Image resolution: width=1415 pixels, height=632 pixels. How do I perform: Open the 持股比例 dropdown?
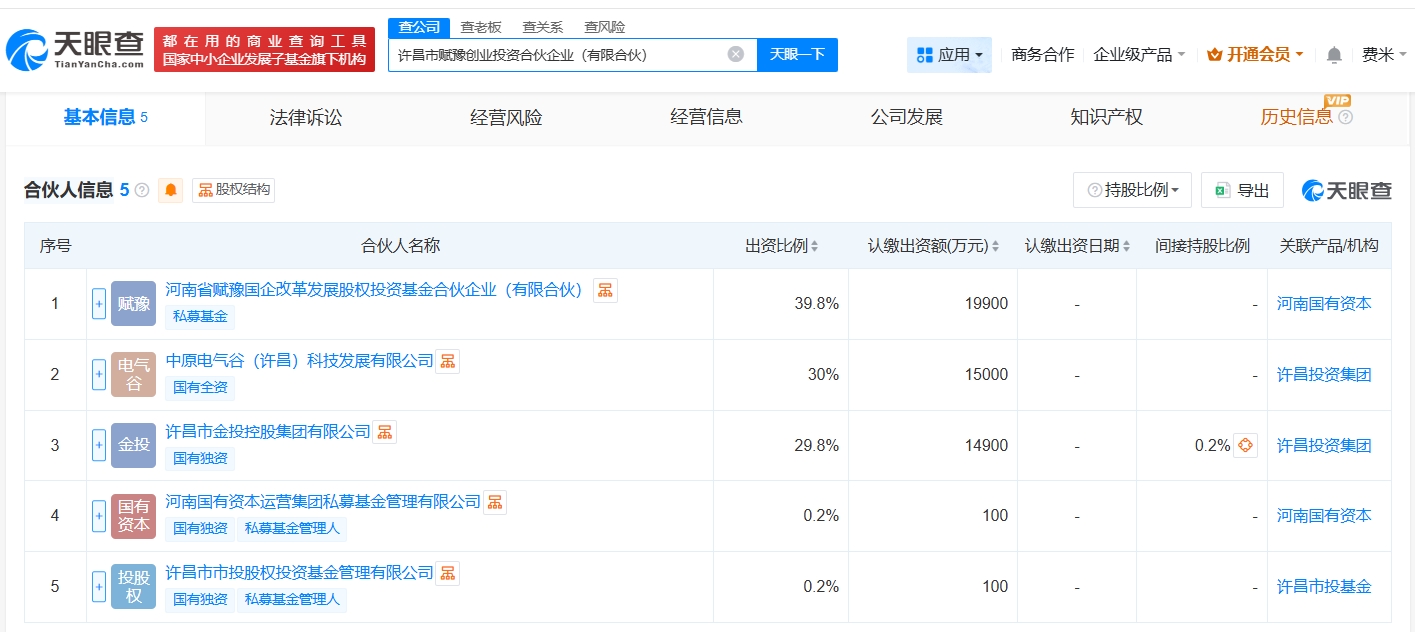[x=1132, y=190]
